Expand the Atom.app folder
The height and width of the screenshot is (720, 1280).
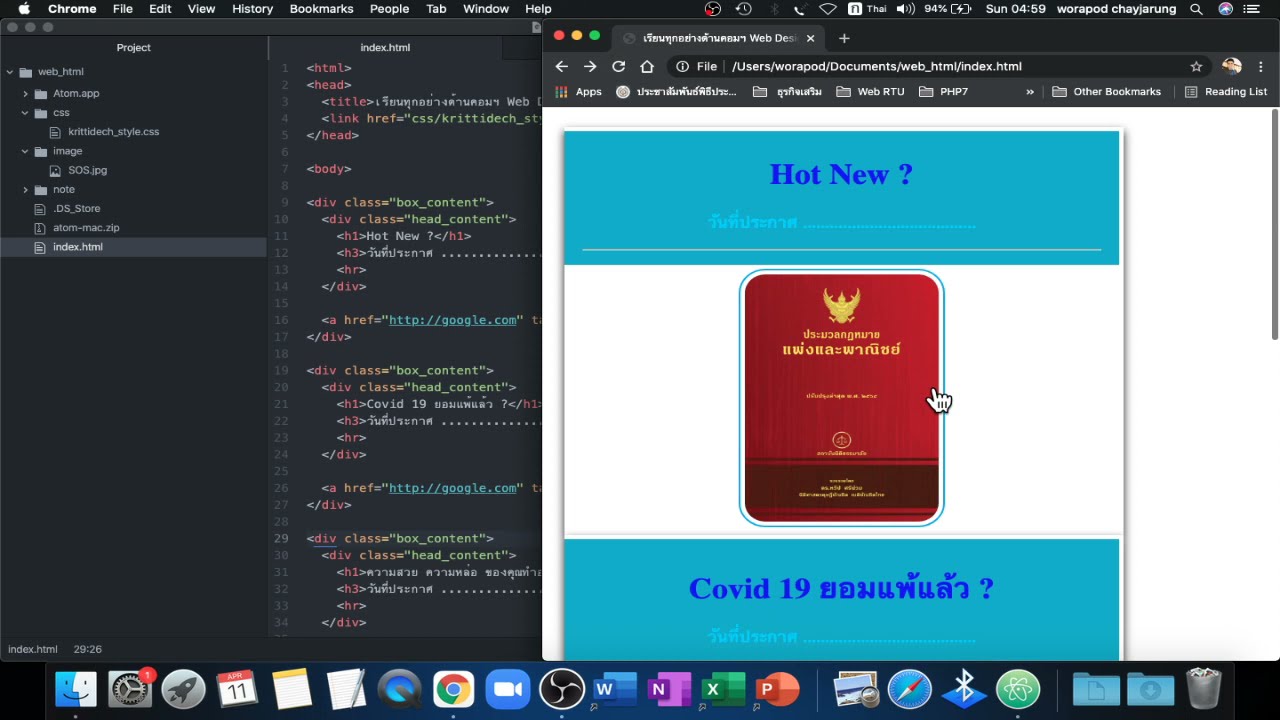[x=25, y=93]
